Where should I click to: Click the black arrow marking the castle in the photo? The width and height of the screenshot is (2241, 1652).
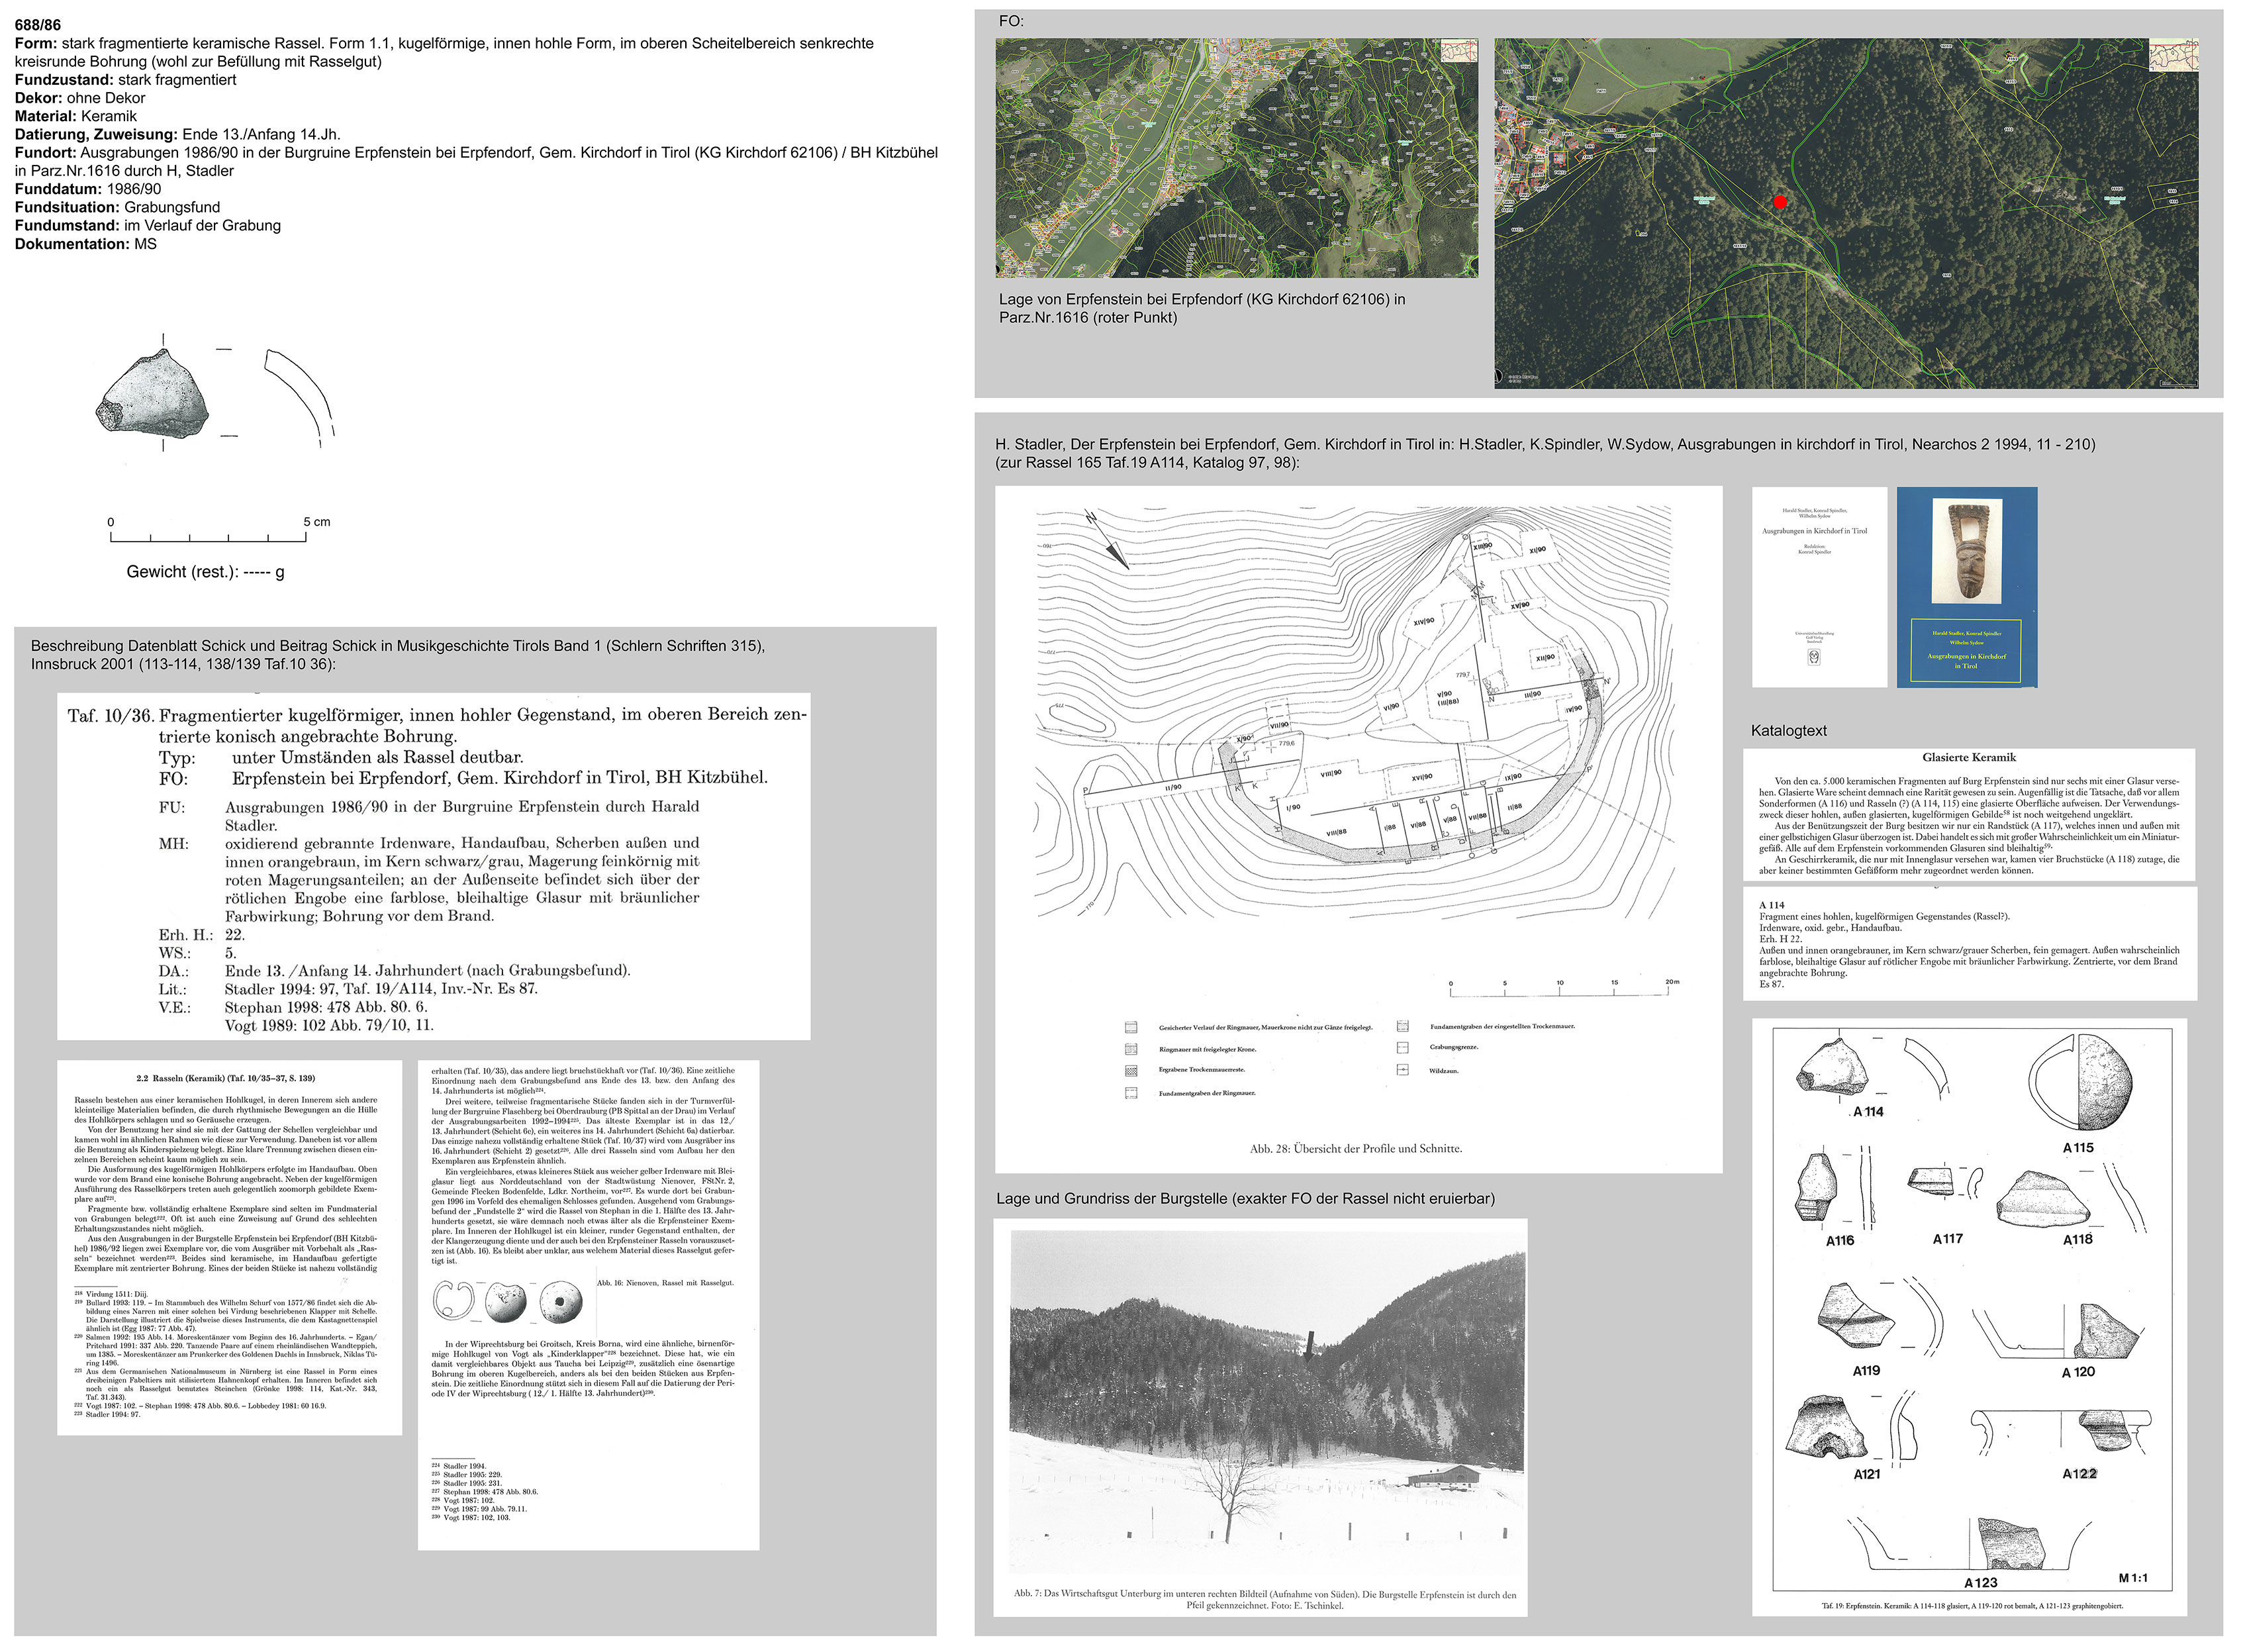pyautogui.click(x=1311, y=1345)
